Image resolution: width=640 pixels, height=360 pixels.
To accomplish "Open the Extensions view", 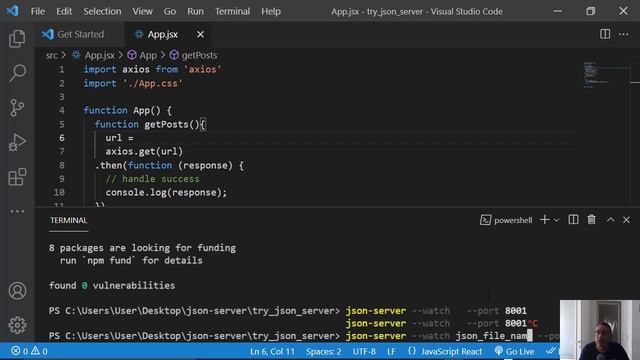I will tap(17, 177).
